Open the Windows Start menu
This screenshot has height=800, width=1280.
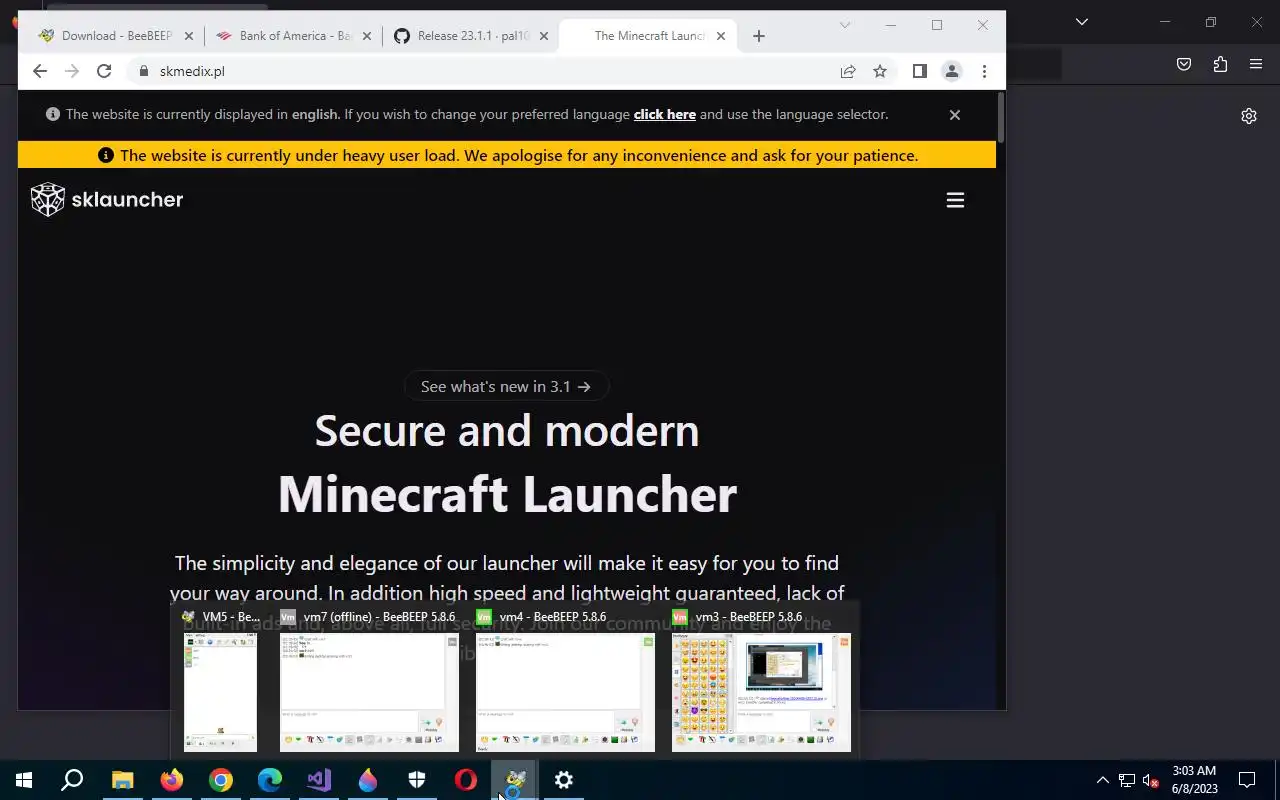24,780
